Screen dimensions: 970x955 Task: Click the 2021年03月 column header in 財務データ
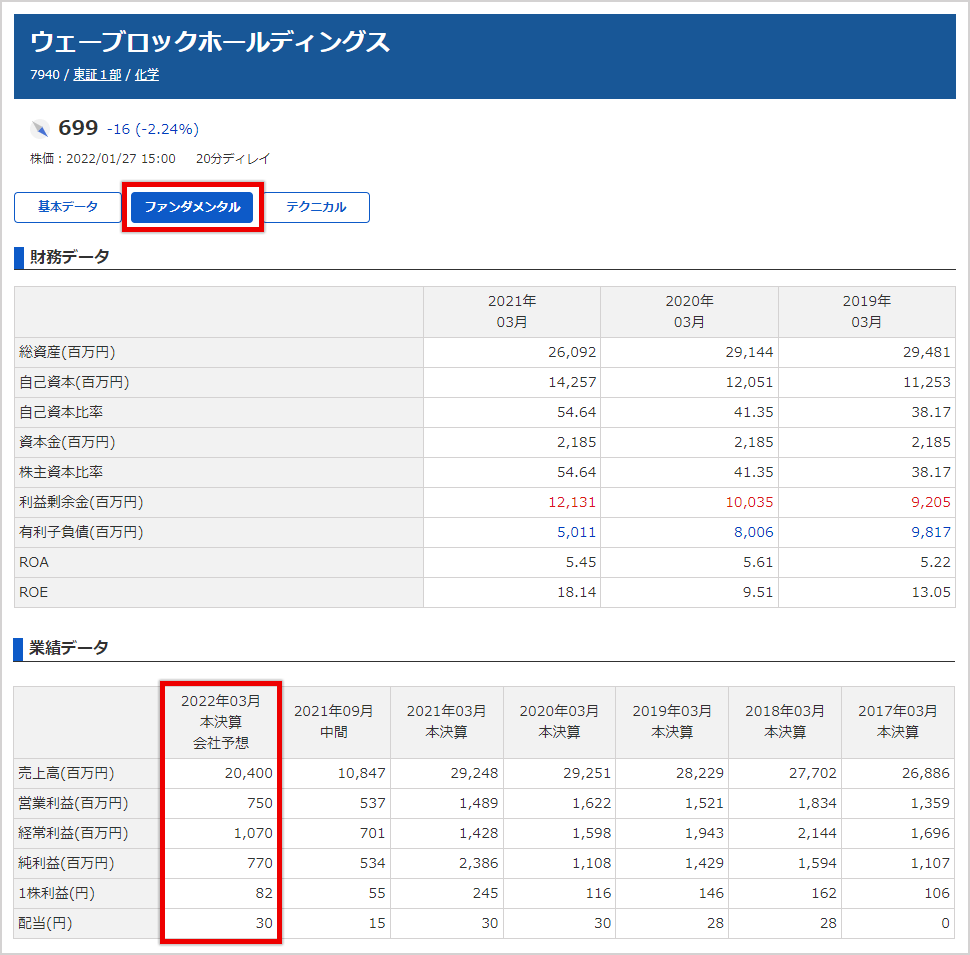pyautogui.click(x=512, y=312)
